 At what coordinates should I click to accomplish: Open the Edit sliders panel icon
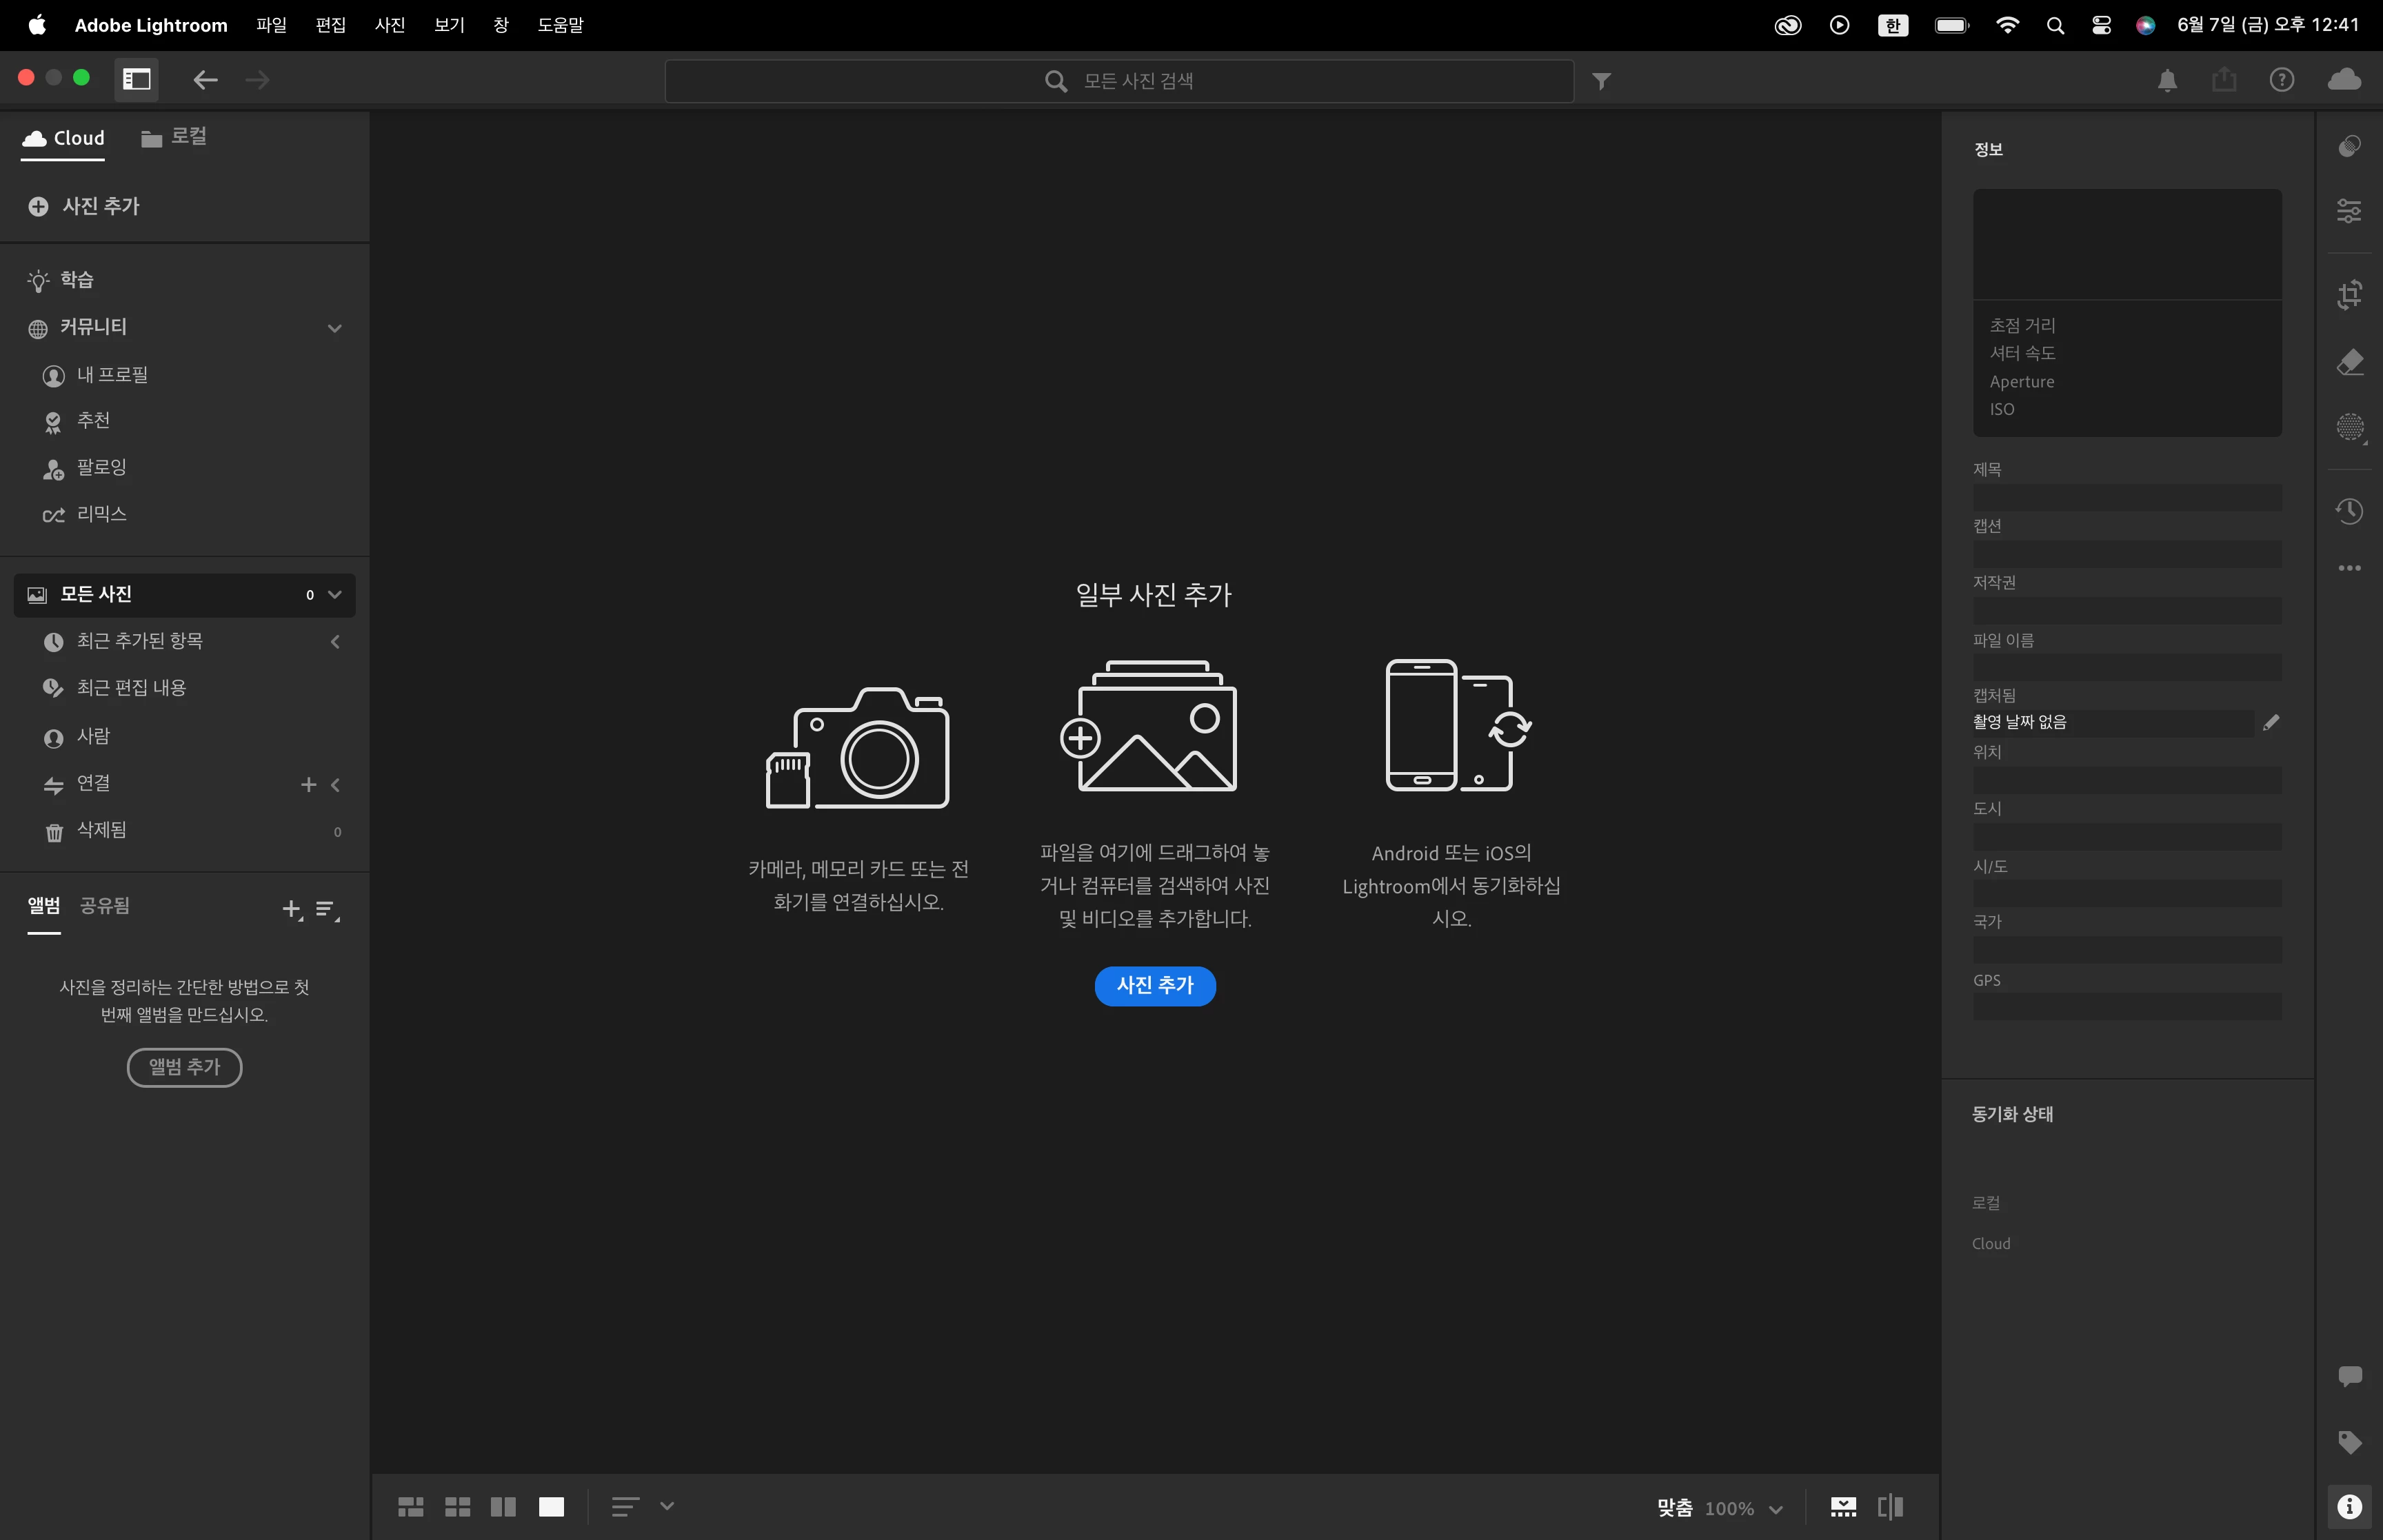pyautogui.click(x=2349, y=211)
